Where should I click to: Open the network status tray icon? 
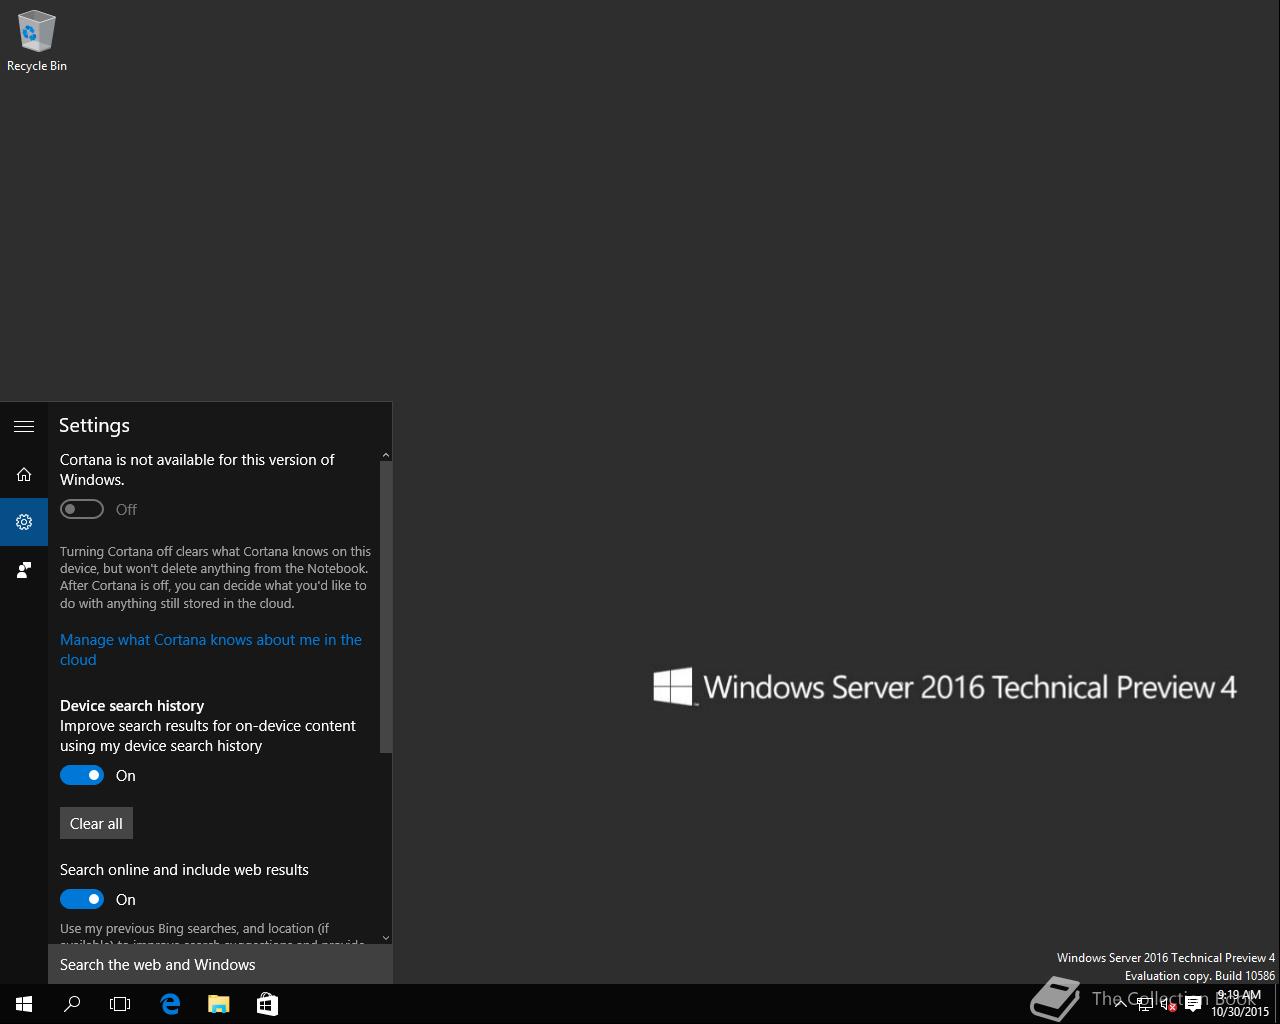(1145, 1004)
